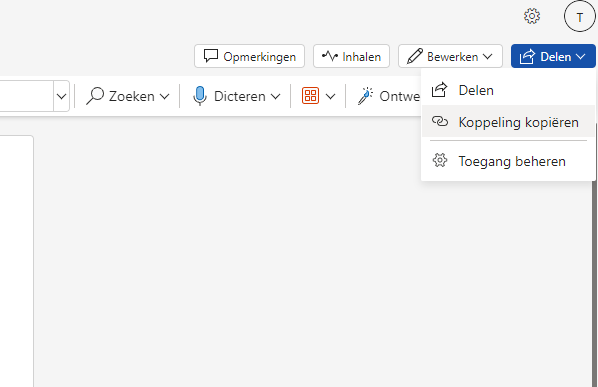
Task: Expand the Zoeken dropdown arrow
Action: 164,97
